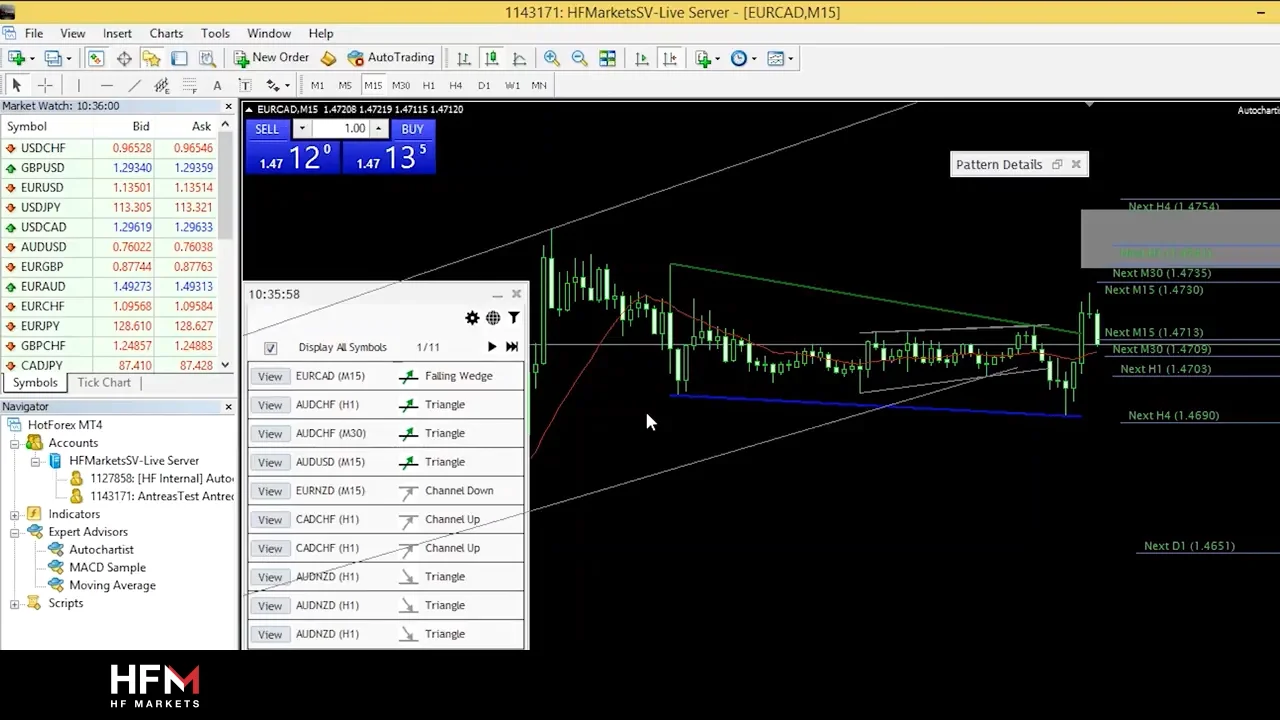
Task: Open the Insert menu
Action: pyautogui.click(x=117, y=33)
